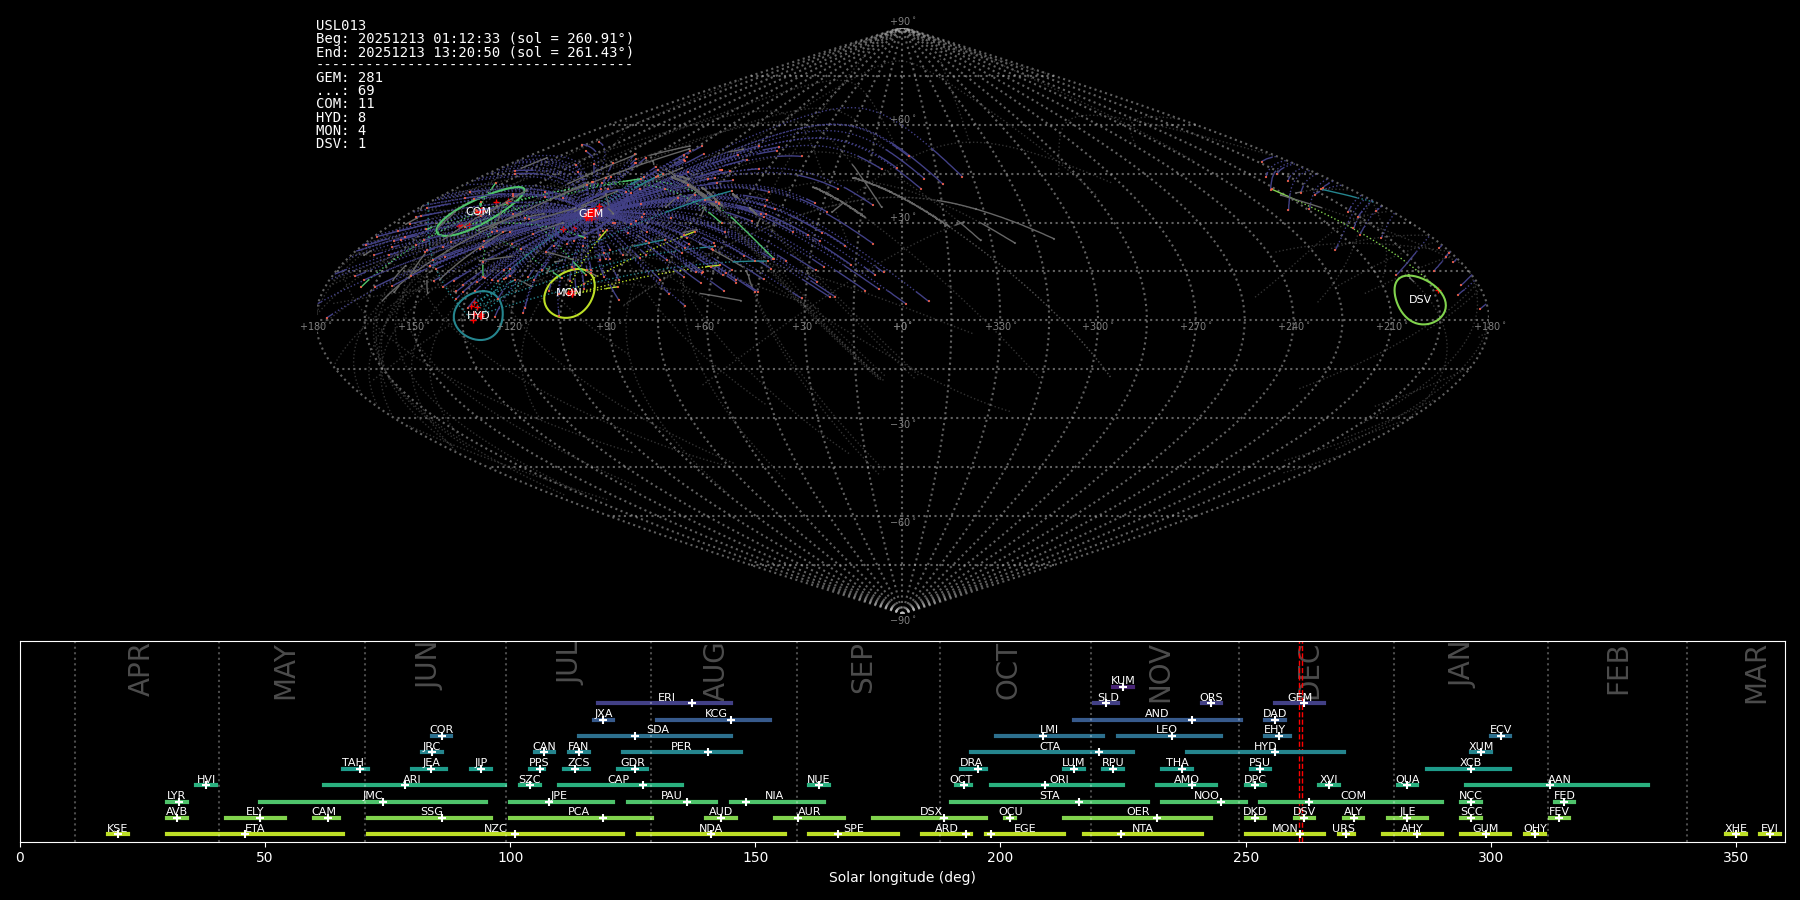Image resolution: width=1800 pixels, height=900 pixels.
Task: Click the SLD shower label in timeline
Action: point(1108,698)
